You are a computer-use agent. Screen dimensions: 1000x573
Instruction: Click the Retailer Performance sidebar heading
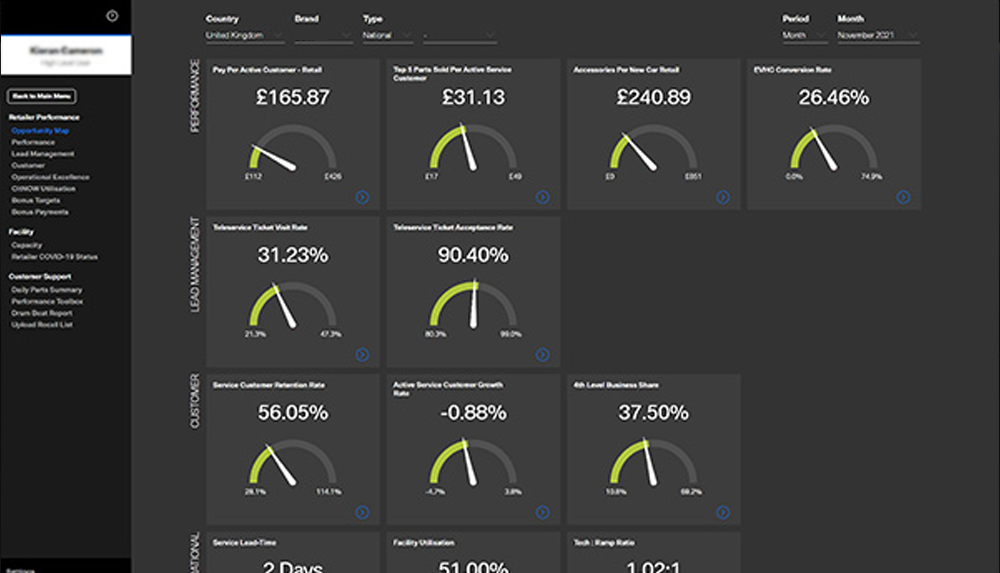point(44,117)
